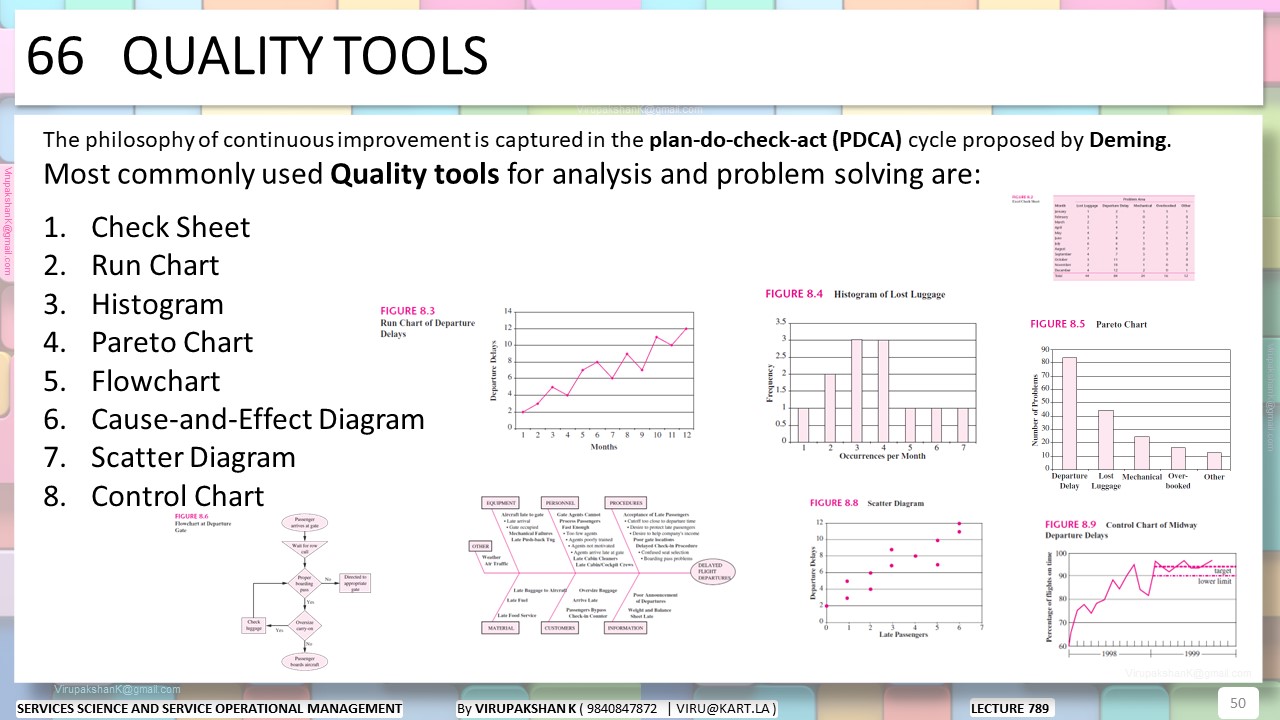Viewport: 1280px width, 720px height.
Task: Click the "FIGURE 8.3" caption label
Action: coord(408,311)
